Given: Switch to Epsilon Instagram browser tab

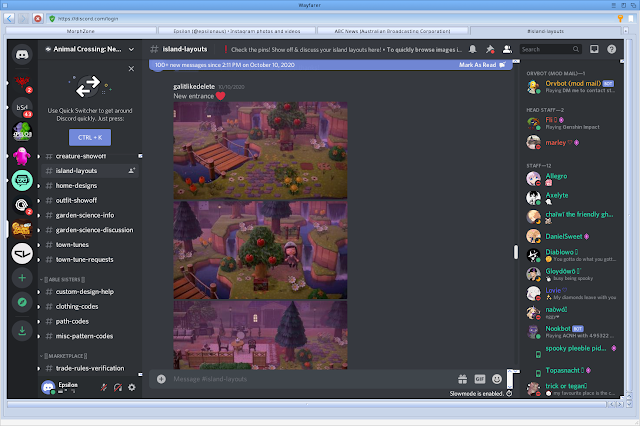Looking at the screenshot, I should pos(237,31).
